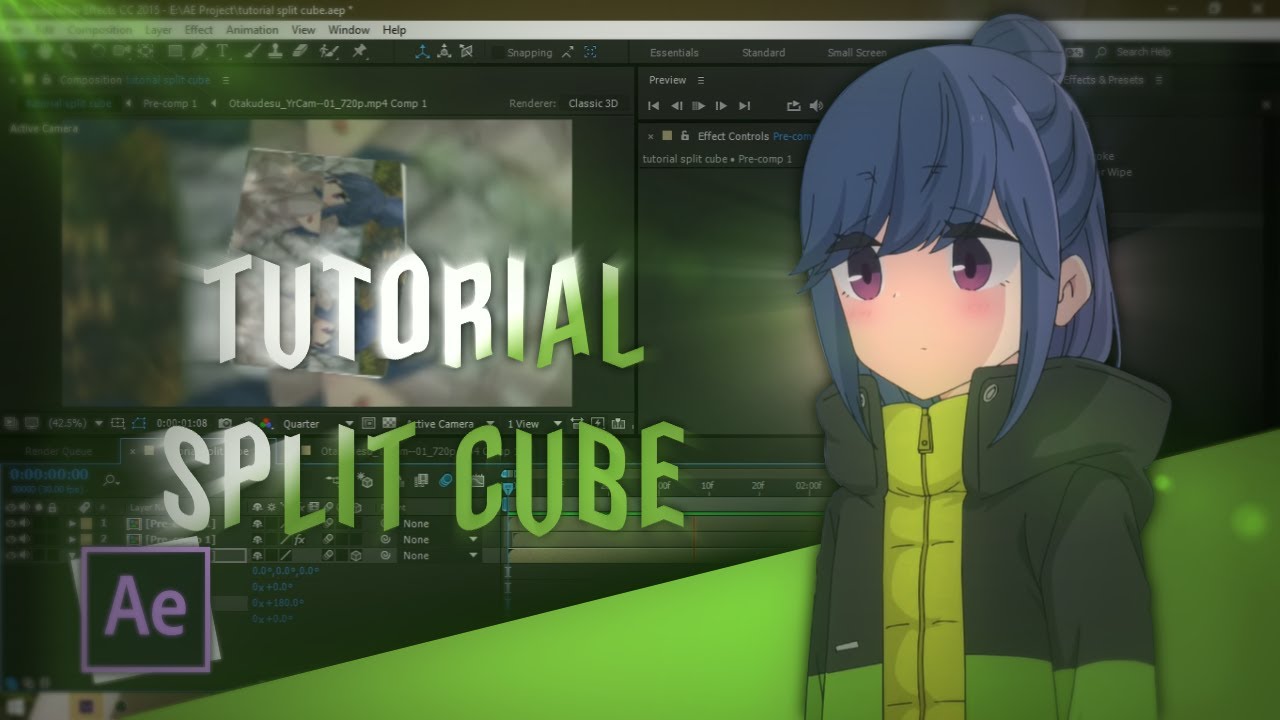Select the Essentials workspace

tap(675, 52)
